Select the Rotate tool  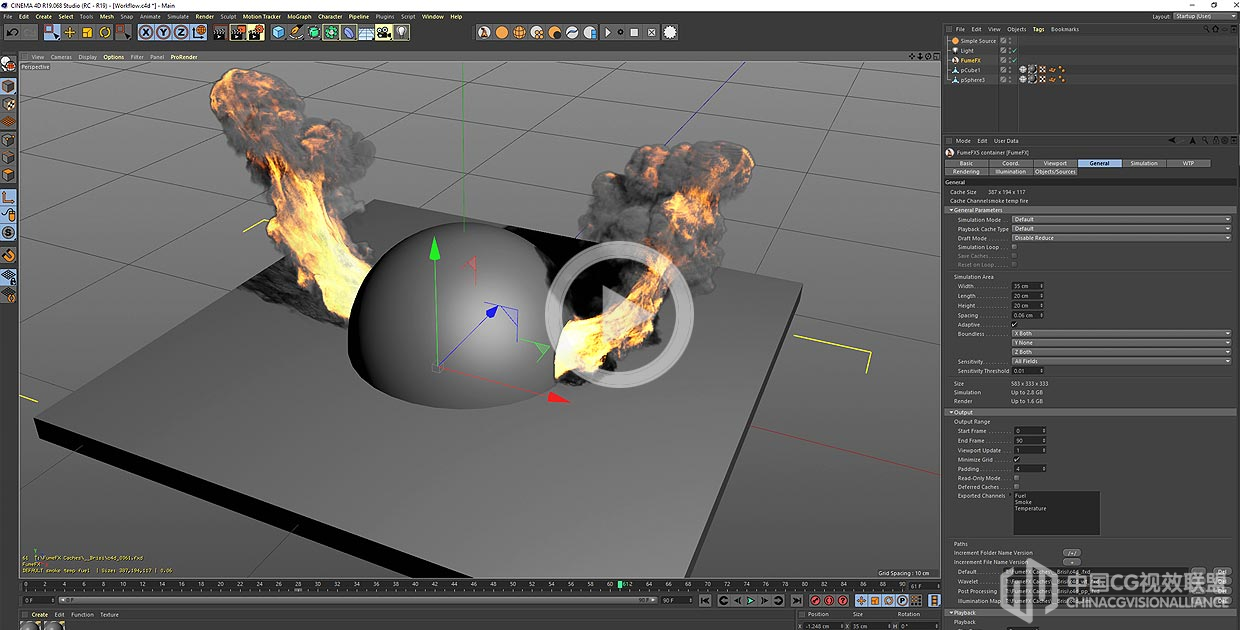coord(104,32)
